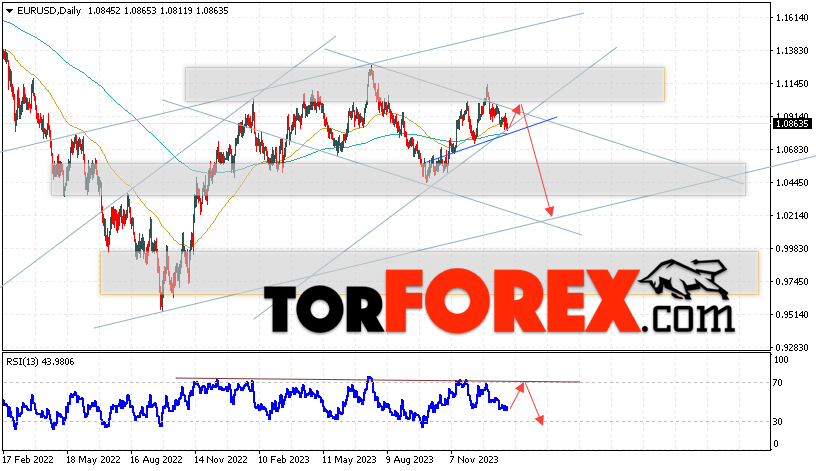816x471 pixels.
Task: Click the RSI scale level 100
Action: coord(781,360)
